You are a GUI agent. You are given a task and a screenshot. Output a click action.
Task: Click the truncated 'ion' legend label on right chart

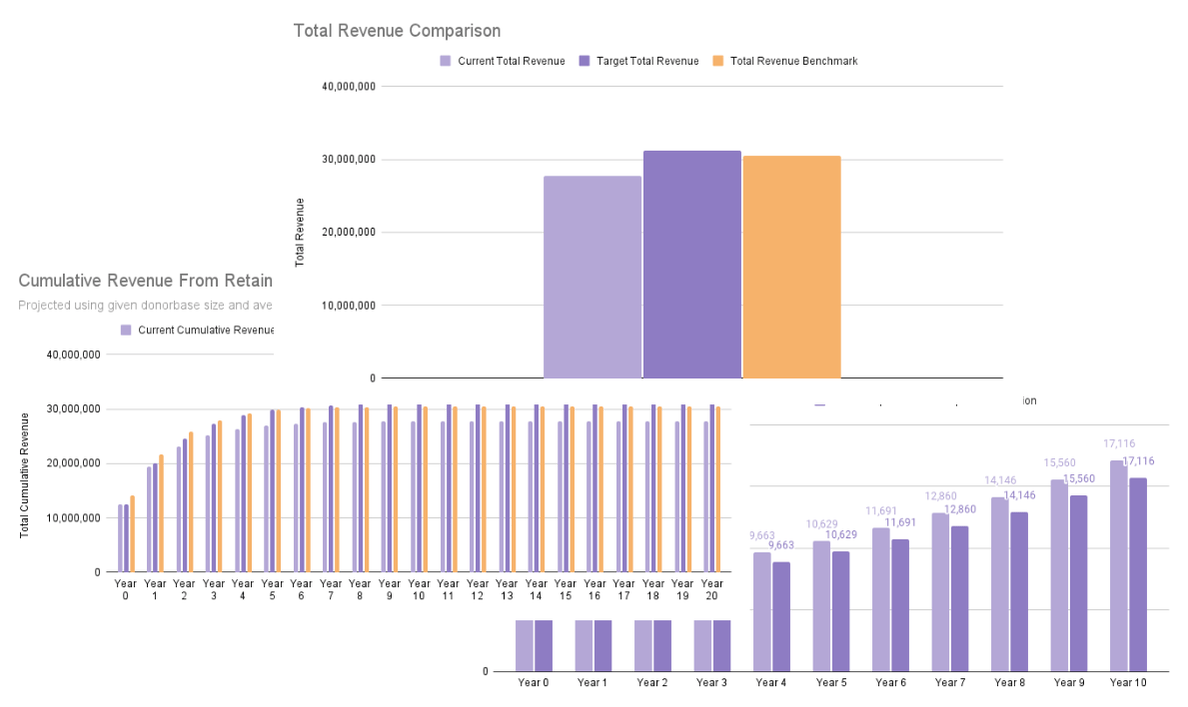(1031, 400)
